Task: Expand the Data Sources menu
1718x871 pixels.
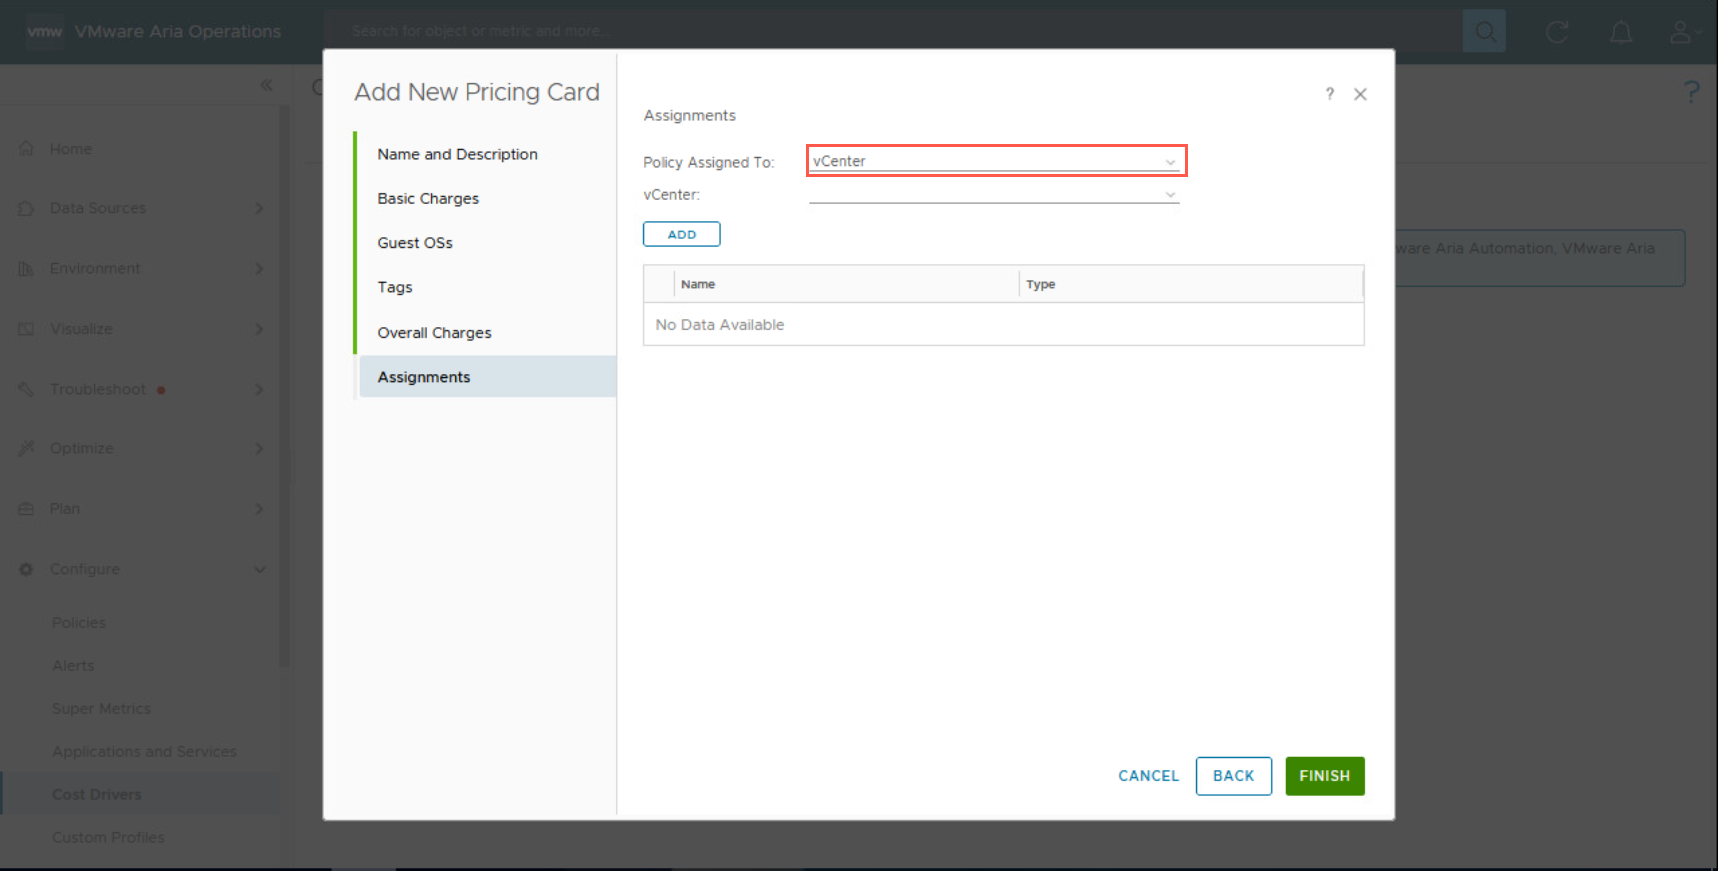Action: 259,208
